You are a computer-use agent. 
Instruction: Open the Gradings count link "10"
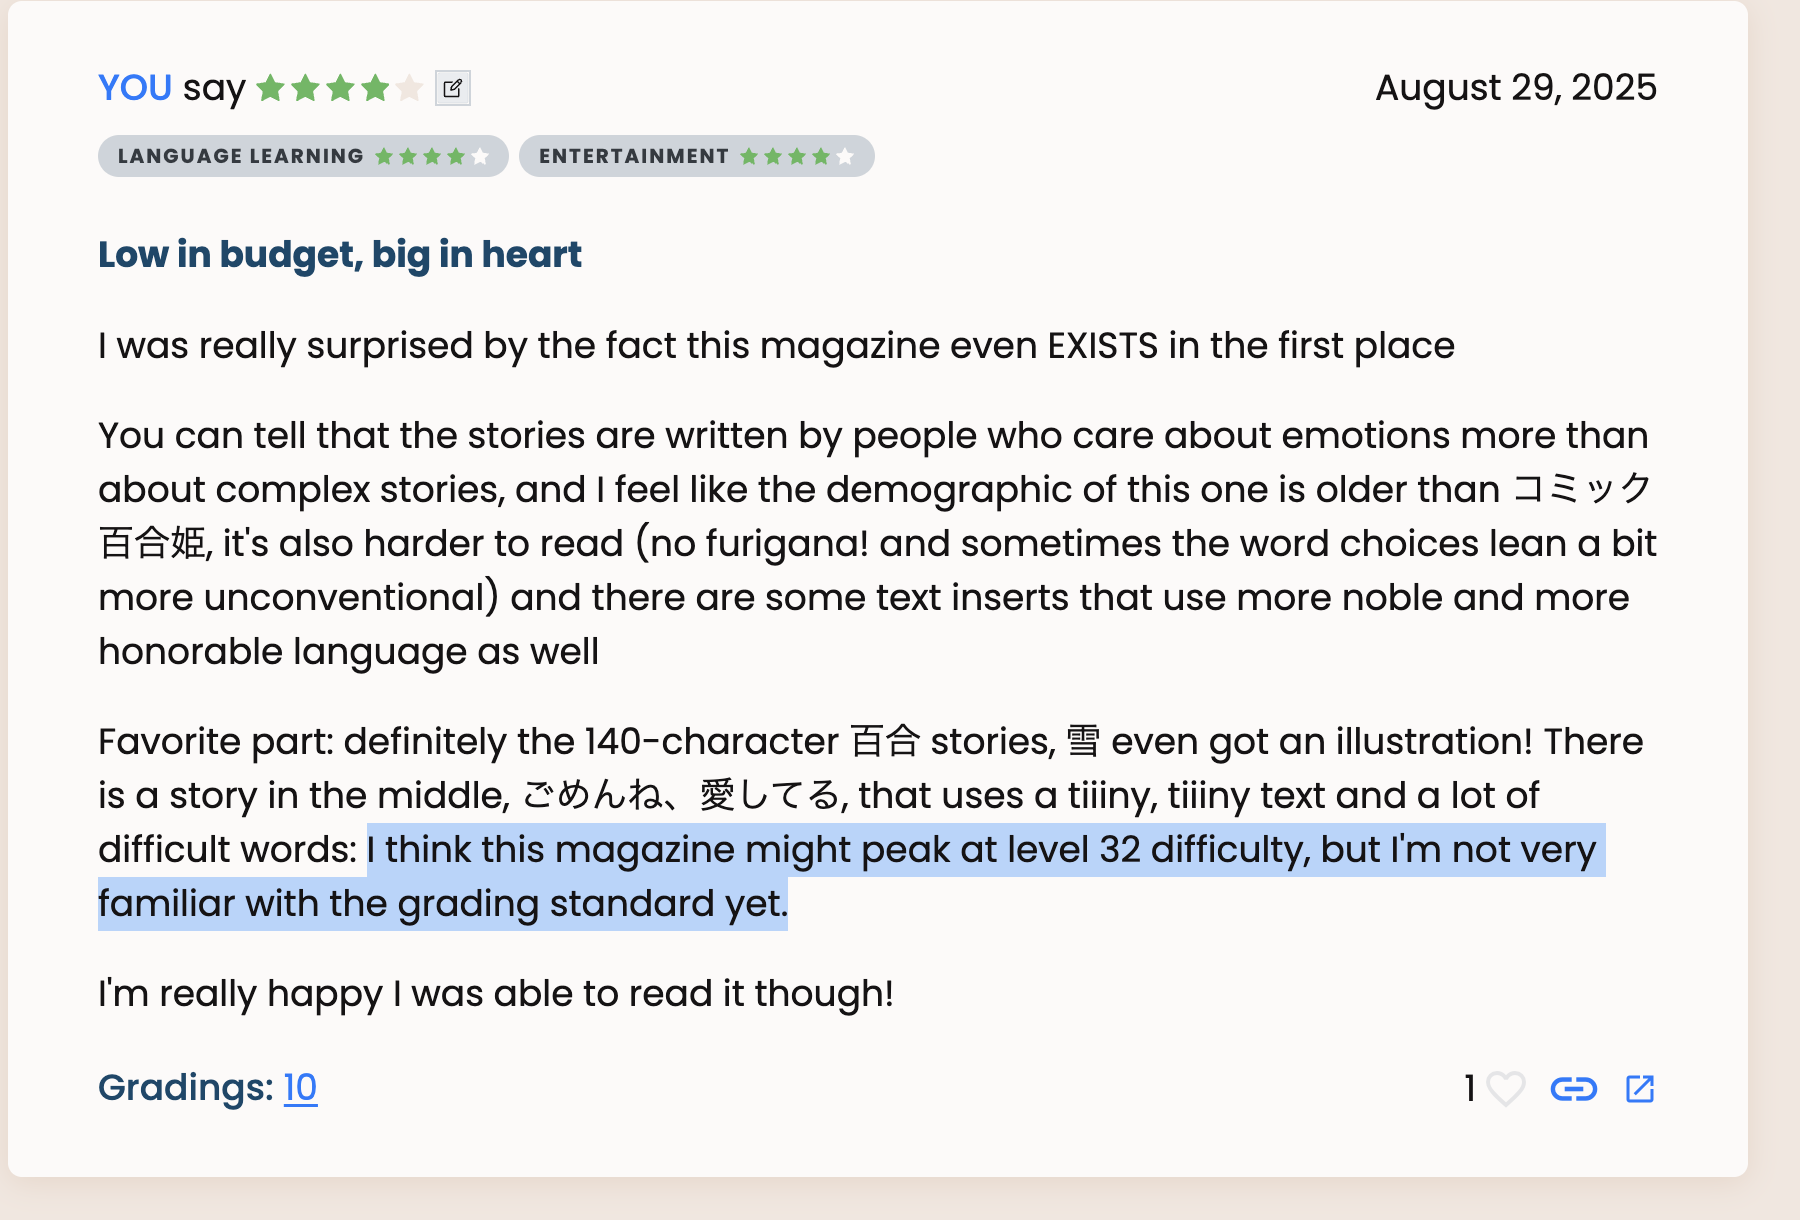[x=300, y=1088]
